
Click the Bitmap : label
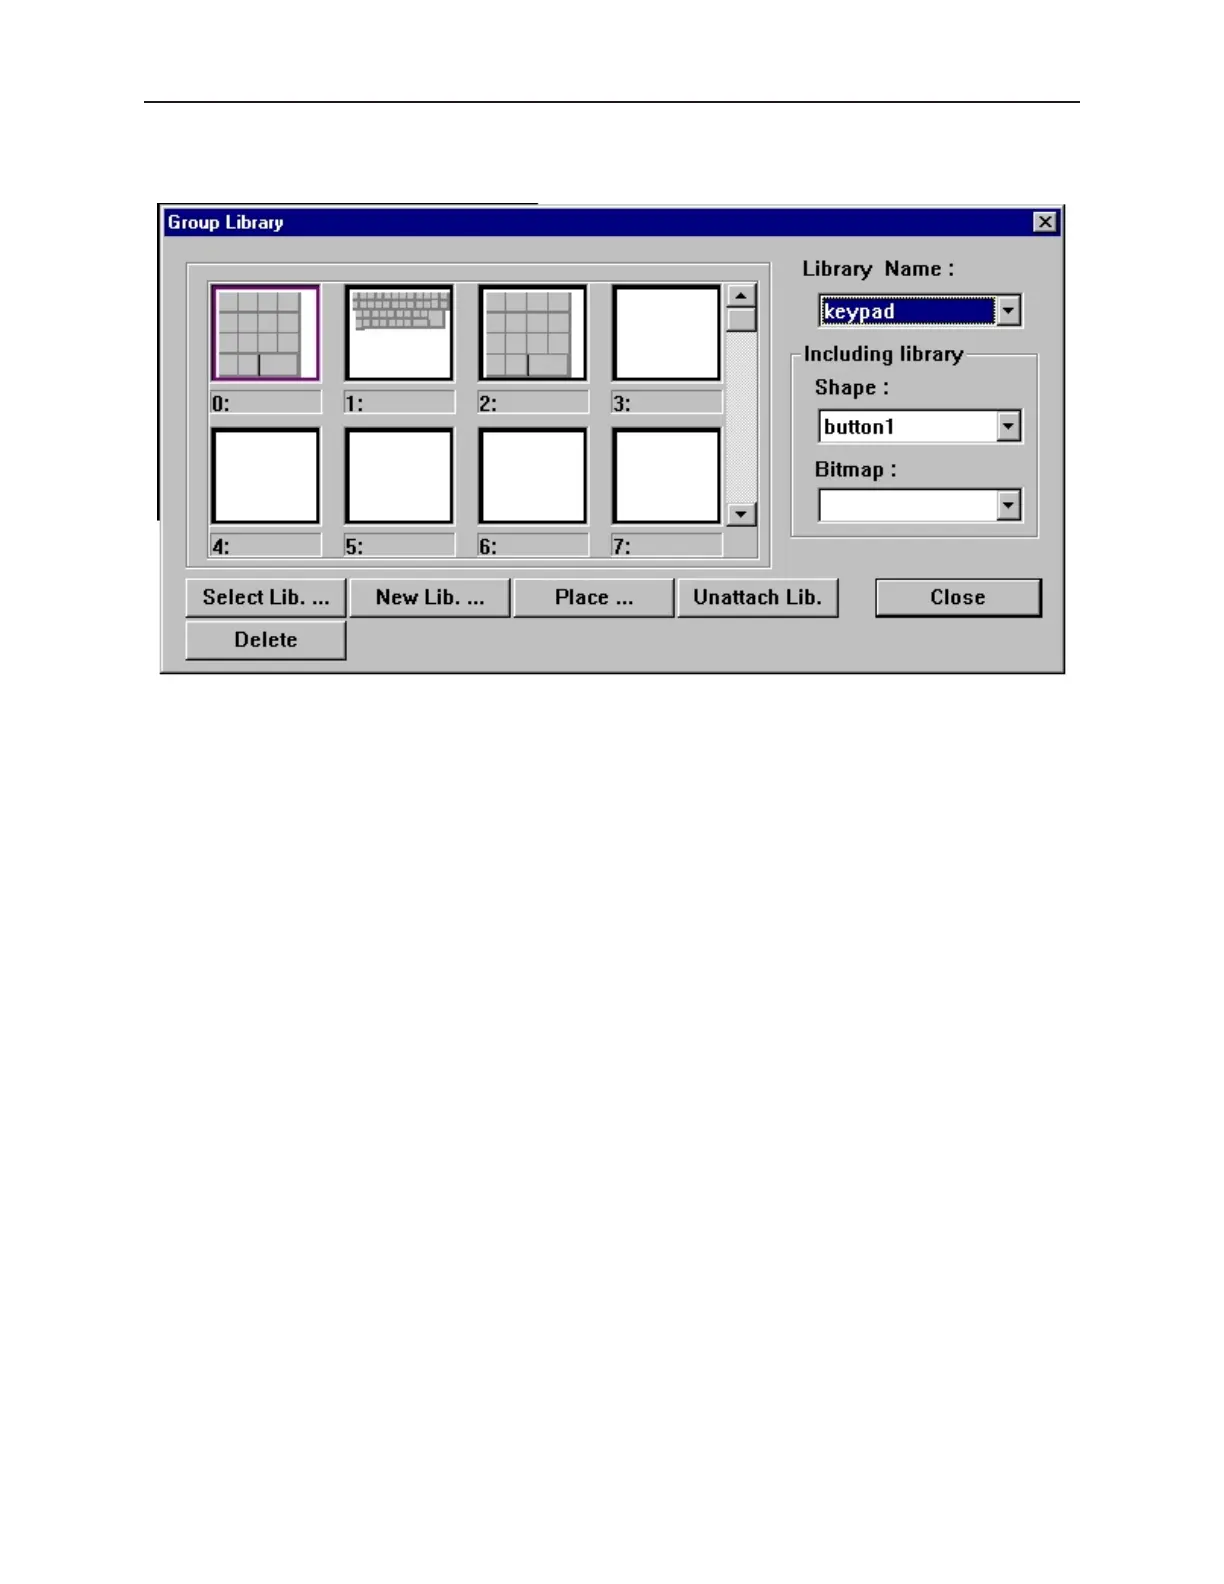(x=855, y=470)
